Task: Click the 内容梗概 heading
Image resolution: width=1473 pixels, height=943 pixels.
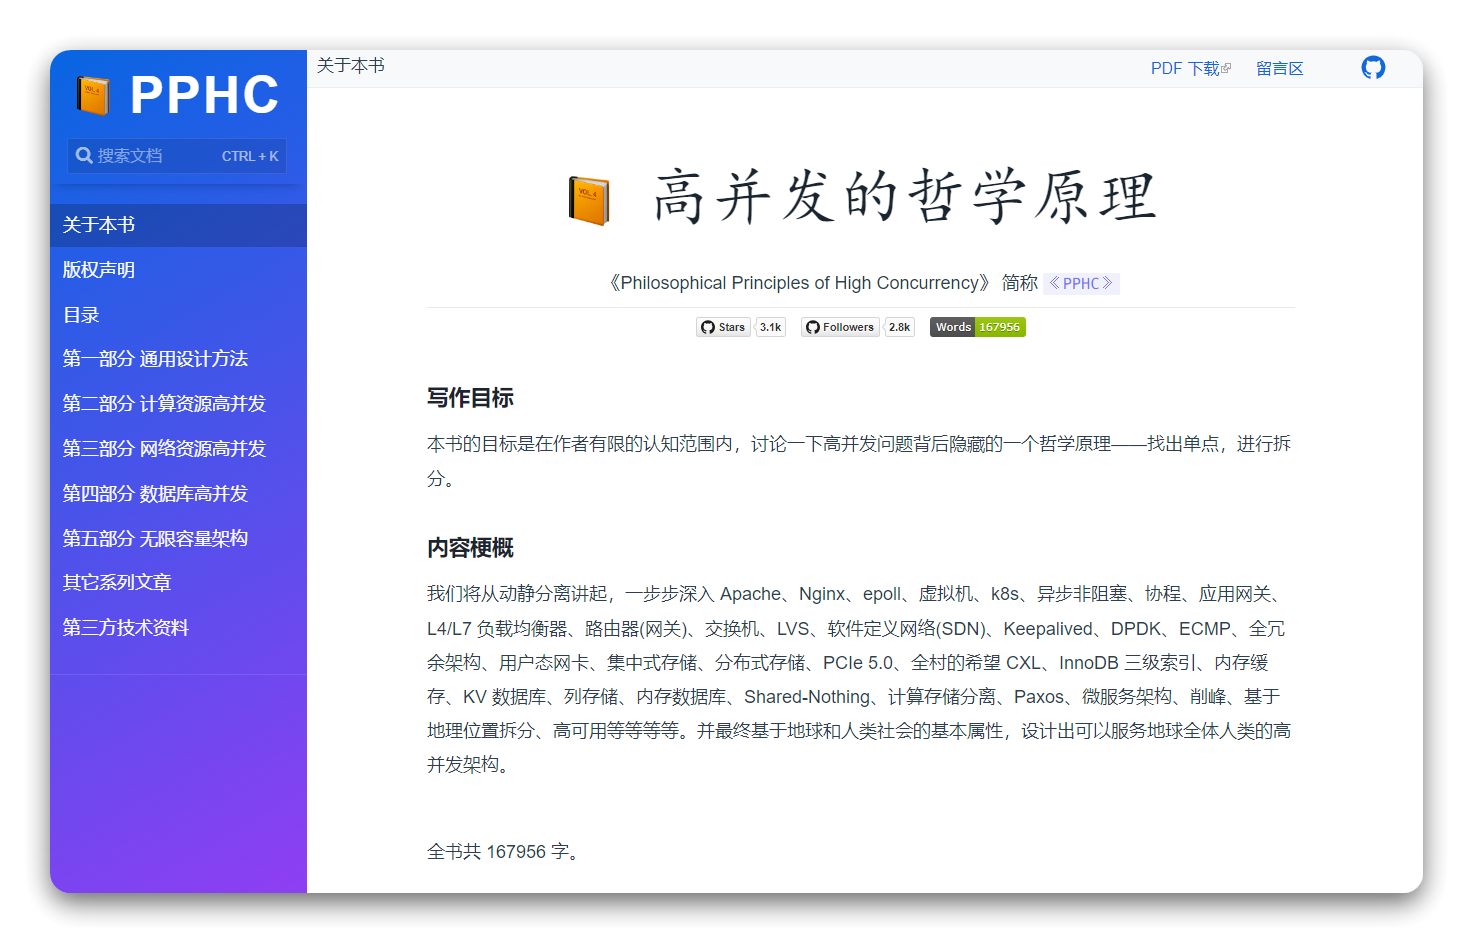Action: [470, 548]
